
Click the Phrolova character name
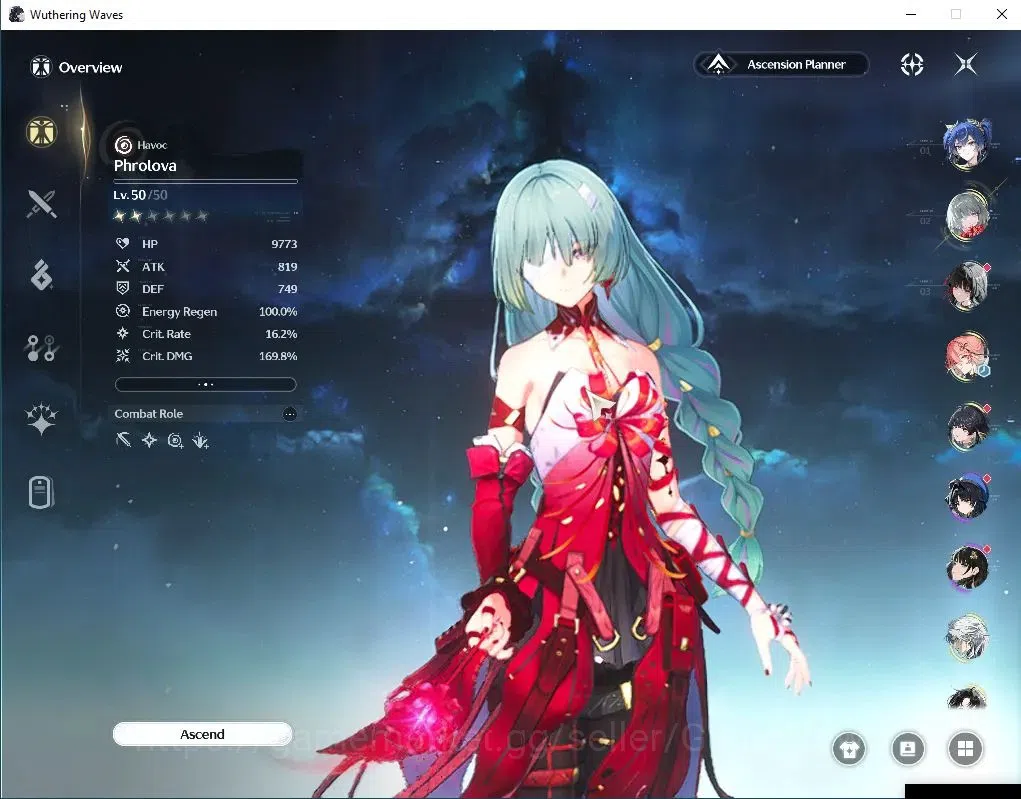145,165
